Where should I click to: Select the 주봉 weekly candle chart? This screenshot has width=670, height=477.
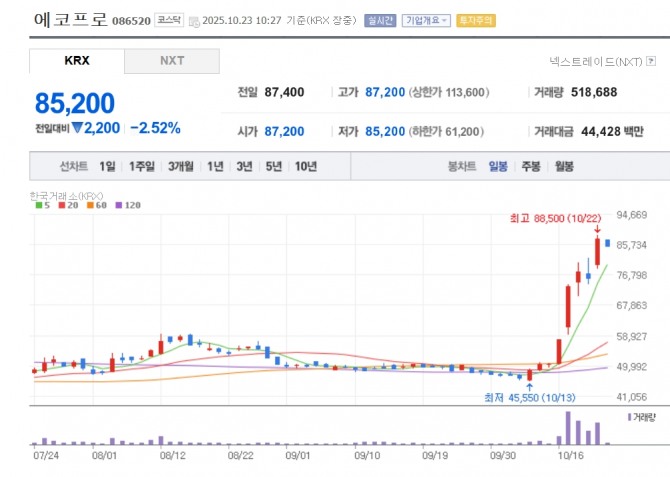pyautogui.click(x=530, y=167)
